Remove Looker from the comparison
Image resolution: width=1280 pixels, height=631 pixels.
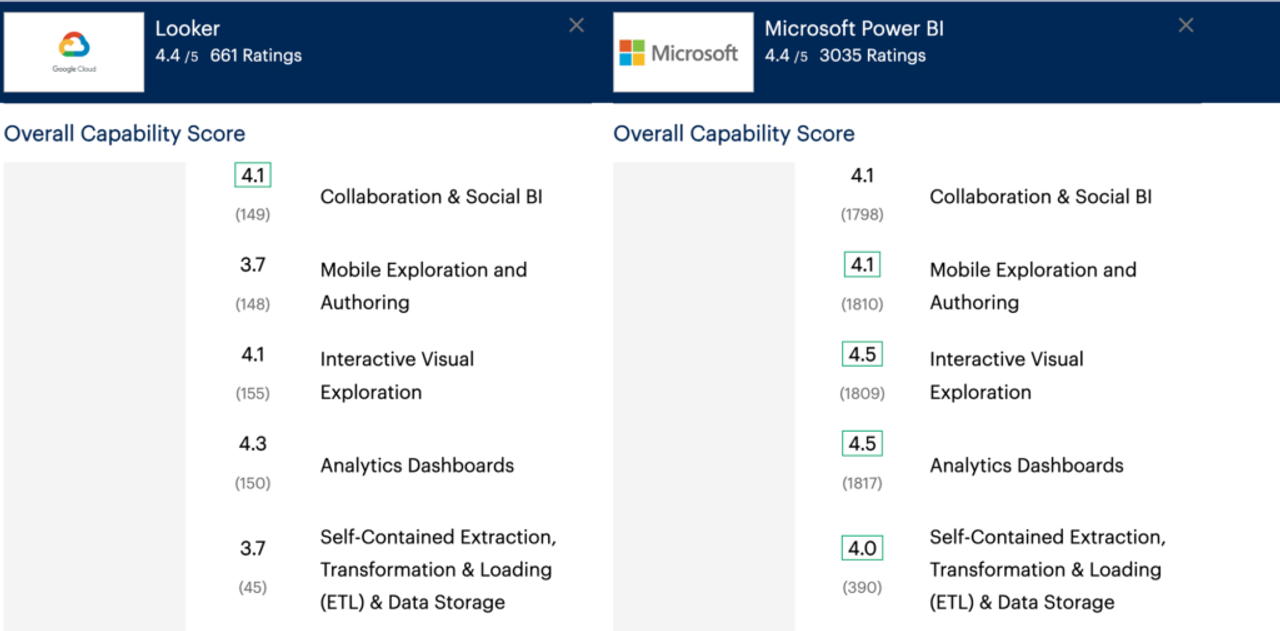pyautogui.click(x=576, y=26)
